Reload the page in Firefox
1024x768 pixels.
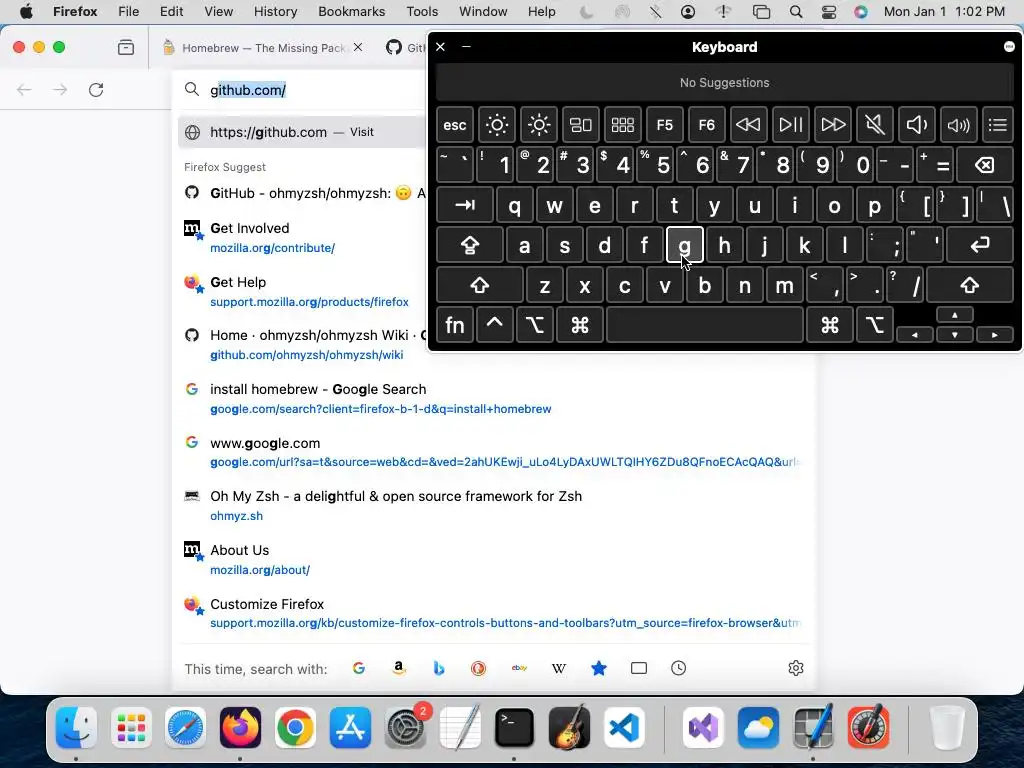(96, 89)
